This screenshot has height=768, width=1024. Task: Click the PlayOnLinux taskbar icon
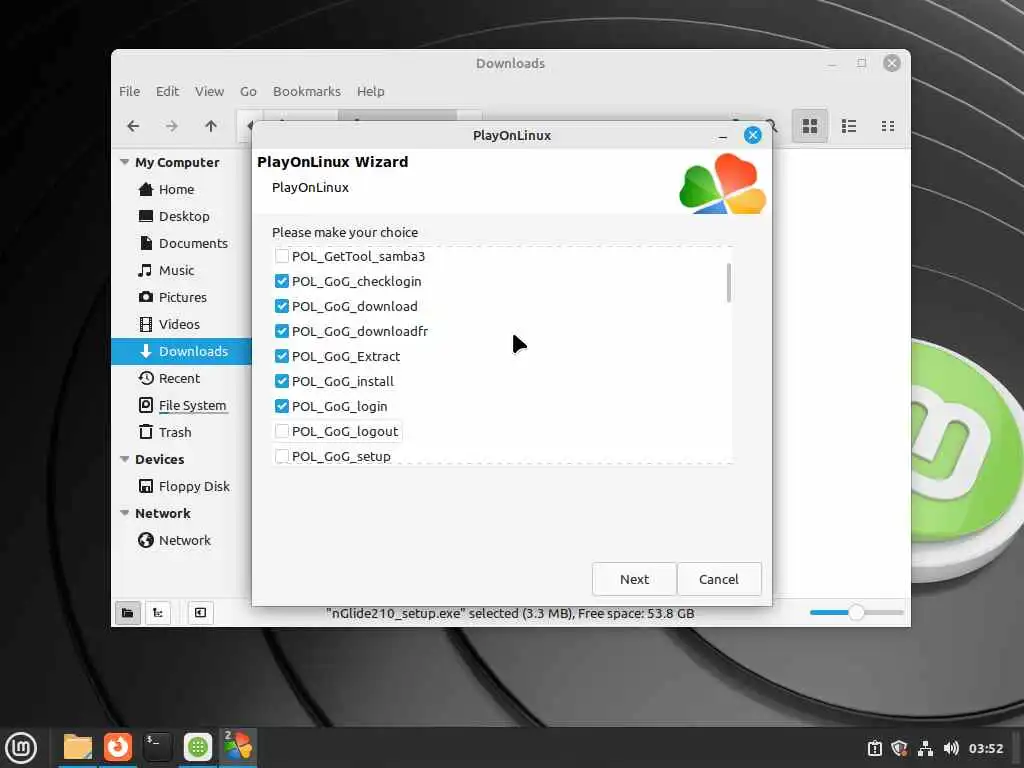pyautogui.click(x=238, y=747)
